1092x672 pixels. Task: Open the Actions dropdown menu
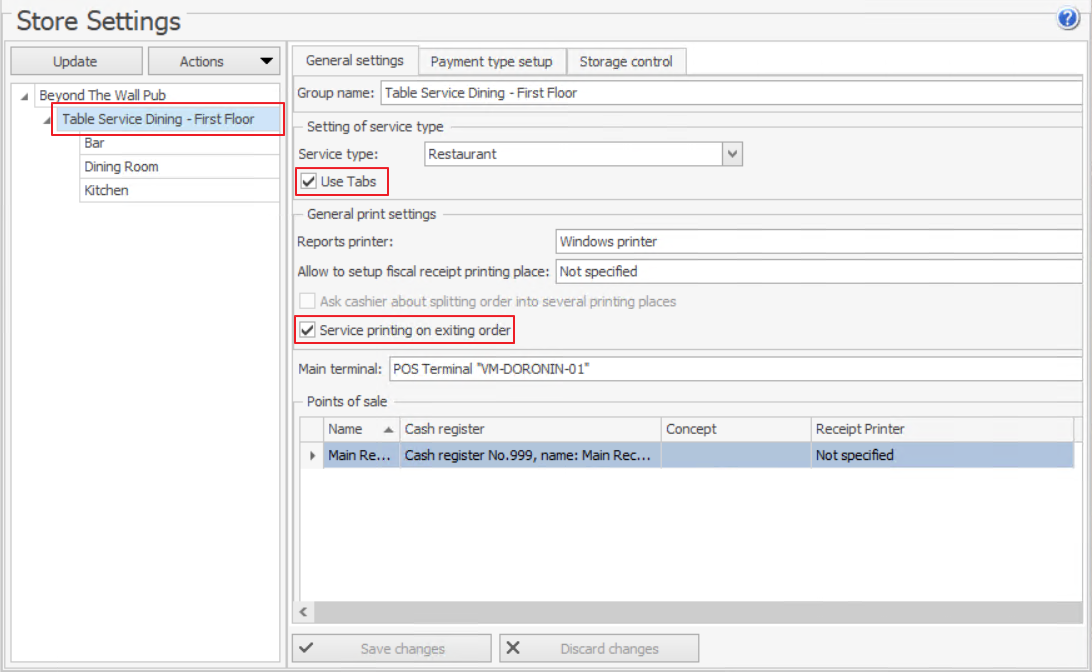213,62
